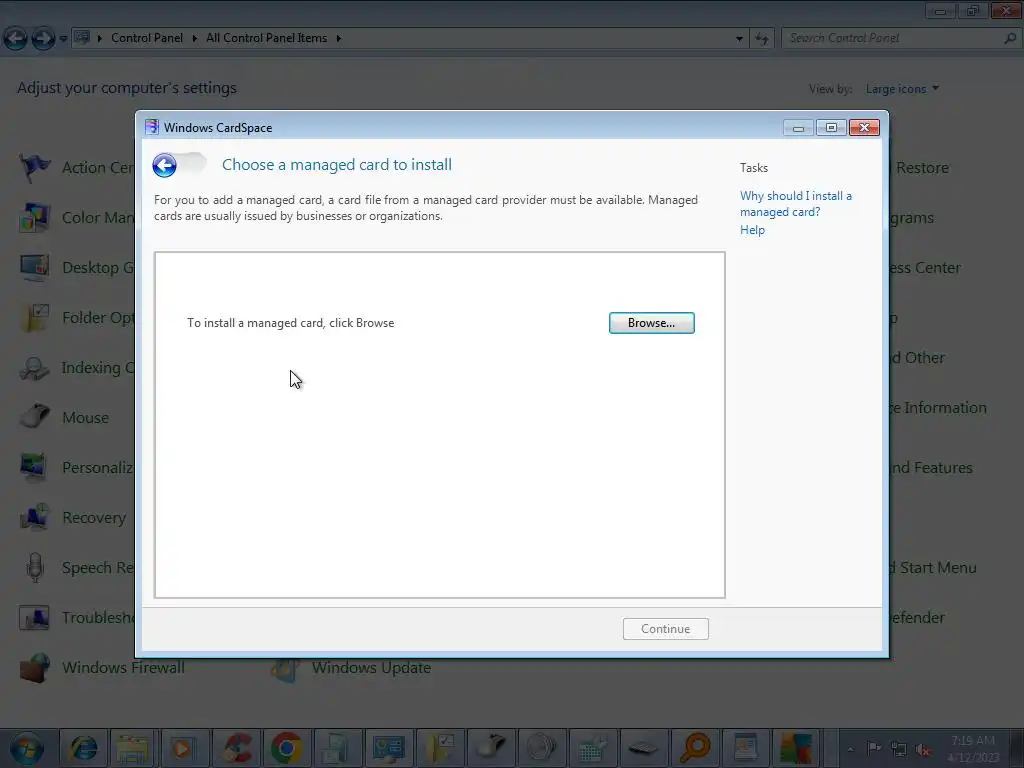Open Windows Update in Control Panel
Screen dimensions: 1024x768
pyautogui.click(x=351, y=667)
